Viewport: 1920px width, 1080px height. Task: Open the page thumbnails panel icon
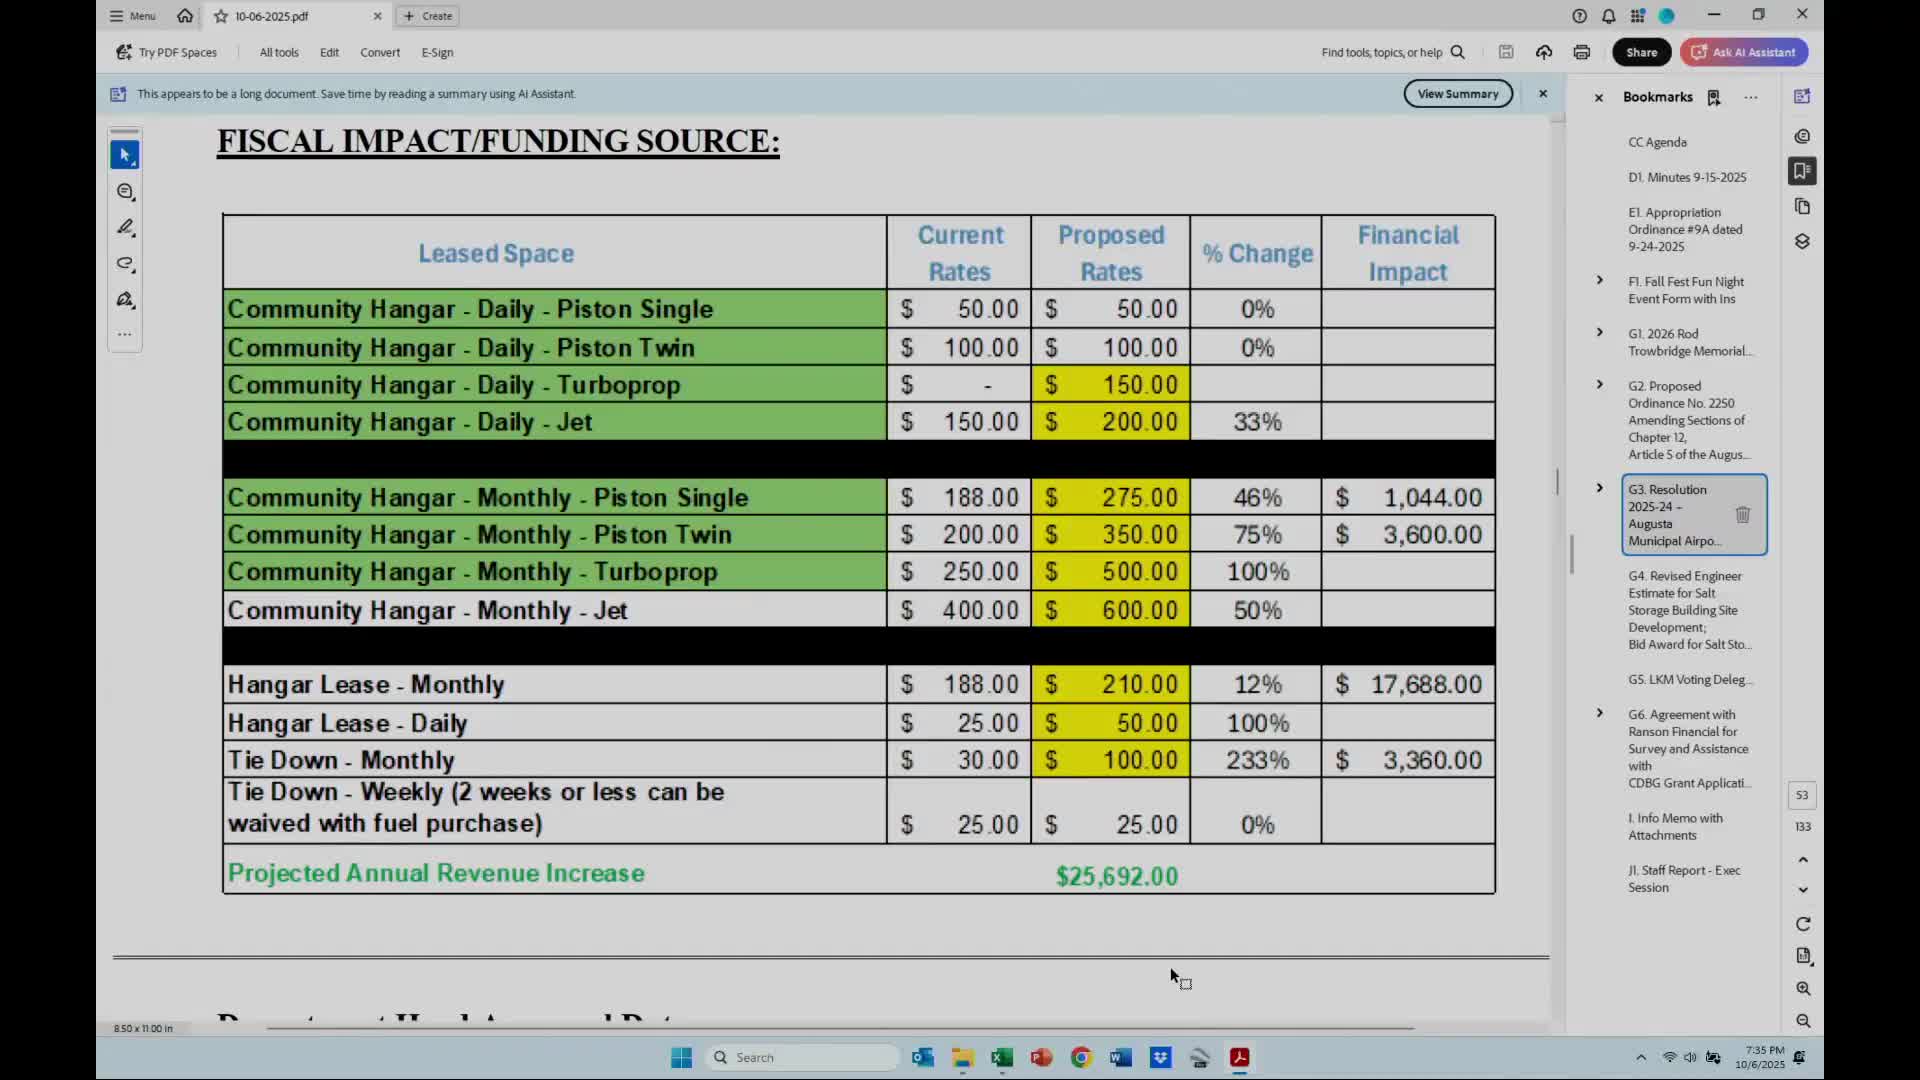[x=1802, y=206]
